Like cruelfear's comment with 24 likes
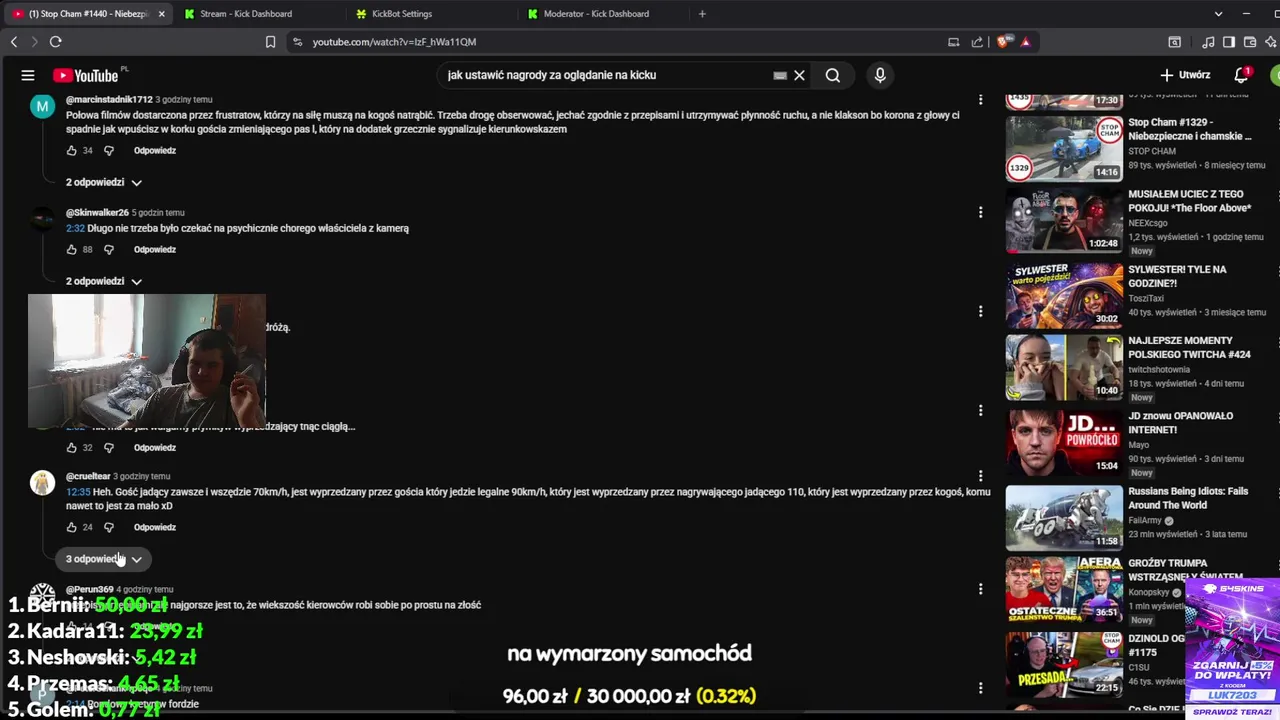 click(x=71, y=527)
